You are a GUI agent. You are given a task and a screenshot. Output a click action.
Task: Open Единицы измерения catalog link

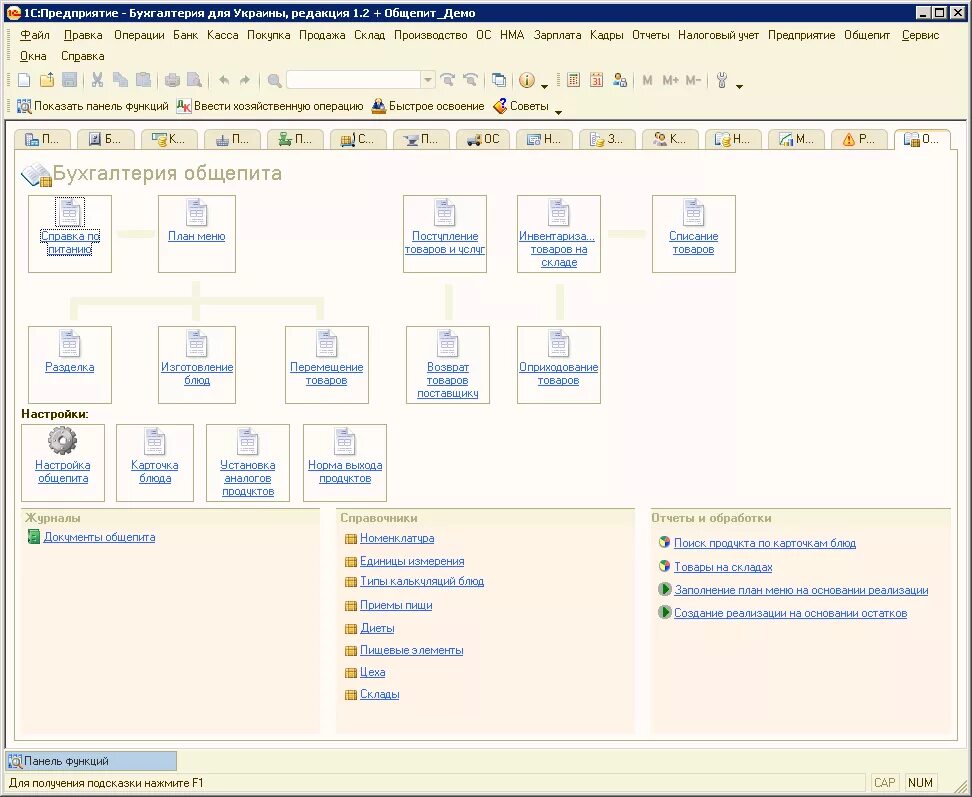pyautogui.click(x=412, y=561)
